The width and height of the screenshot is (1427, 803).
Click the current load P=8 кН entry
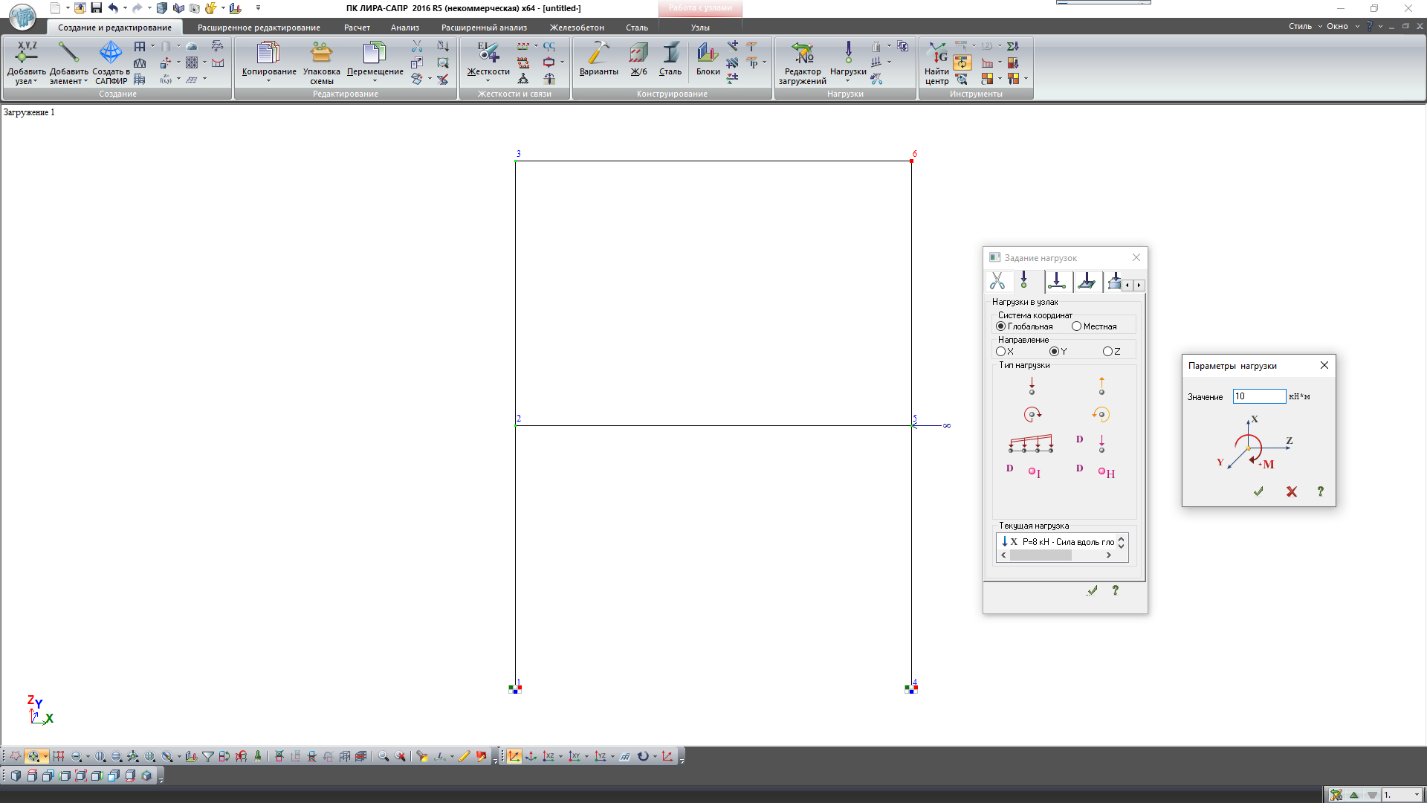(1057, 541)
